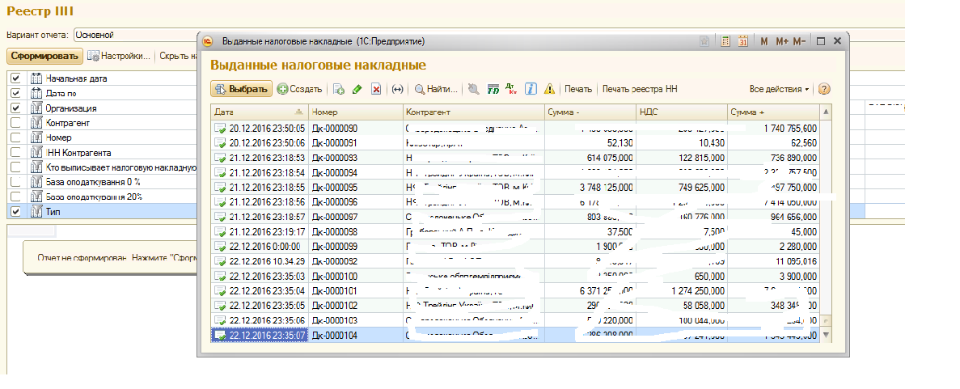Click the green TD icon in toolbar
The image size is (960, 389).
pyautogui.click(x=493, y=89)
